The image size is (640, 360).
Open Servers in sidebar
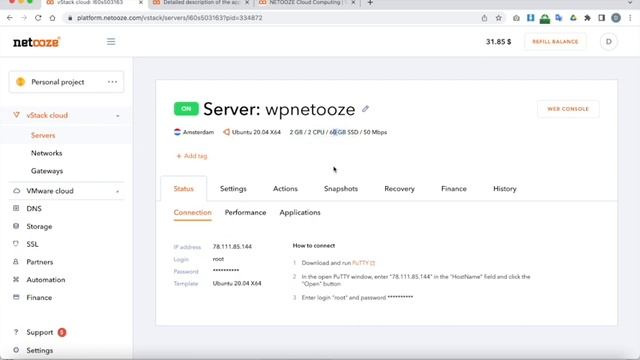point(43,135)
